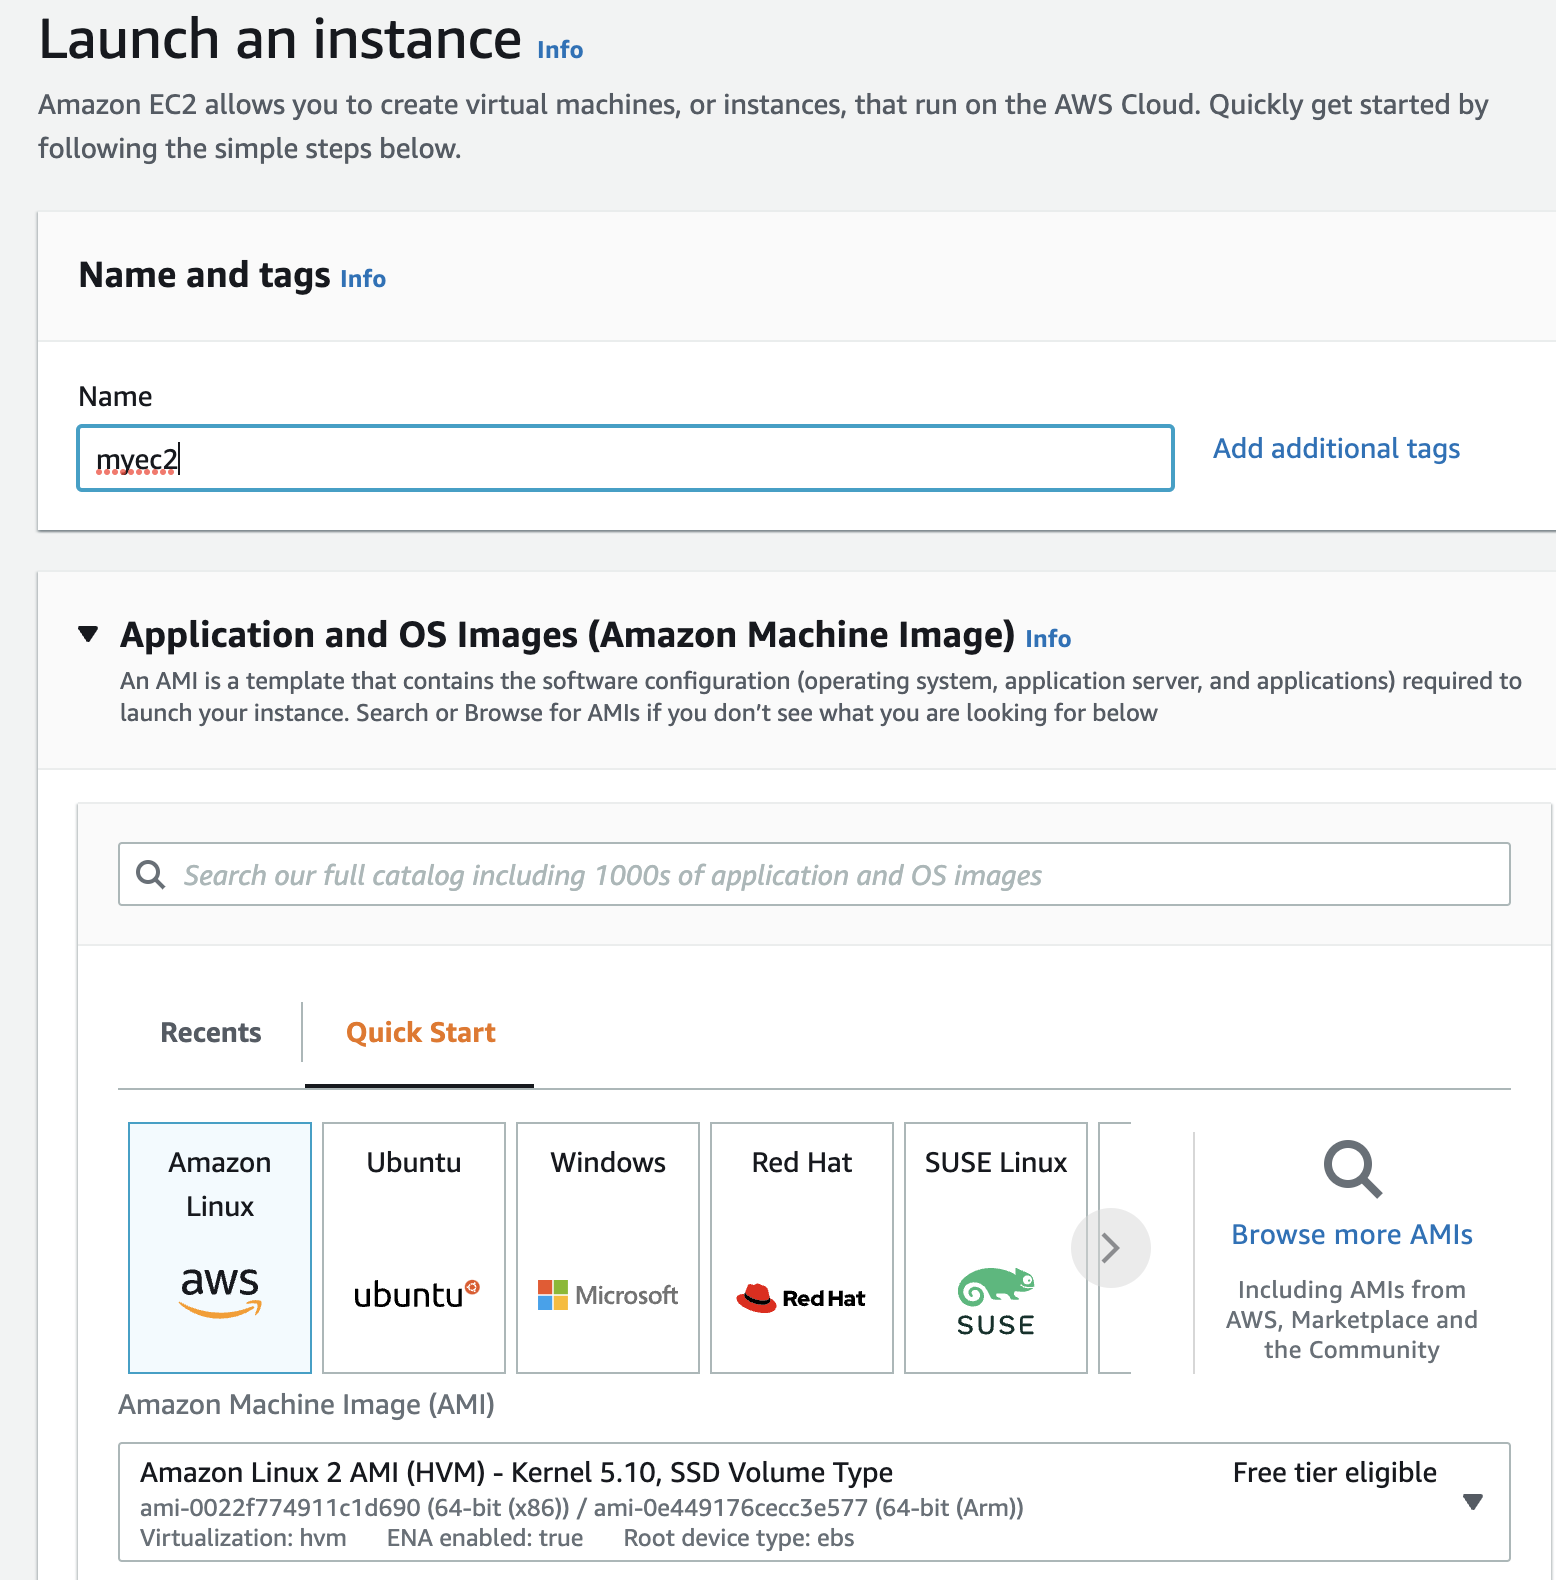
Task: Open Info link for Application and OS Images
Action: 1048,638
